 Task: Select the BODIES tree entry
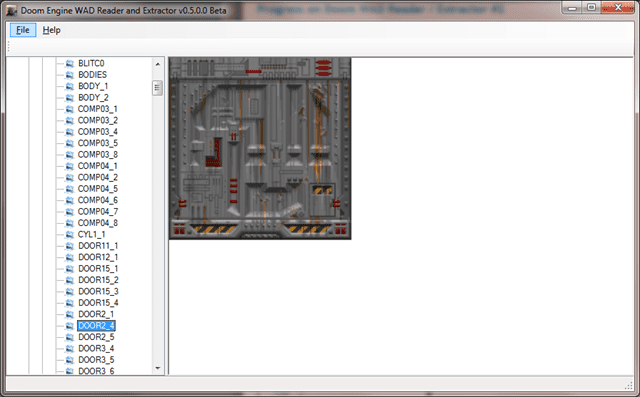(93, 75)
